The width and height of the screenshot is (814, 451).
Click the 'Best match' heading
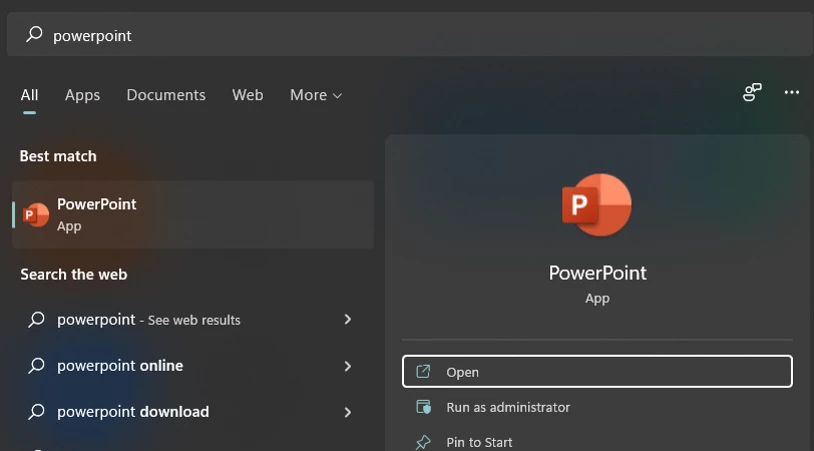tap(58, 156)
